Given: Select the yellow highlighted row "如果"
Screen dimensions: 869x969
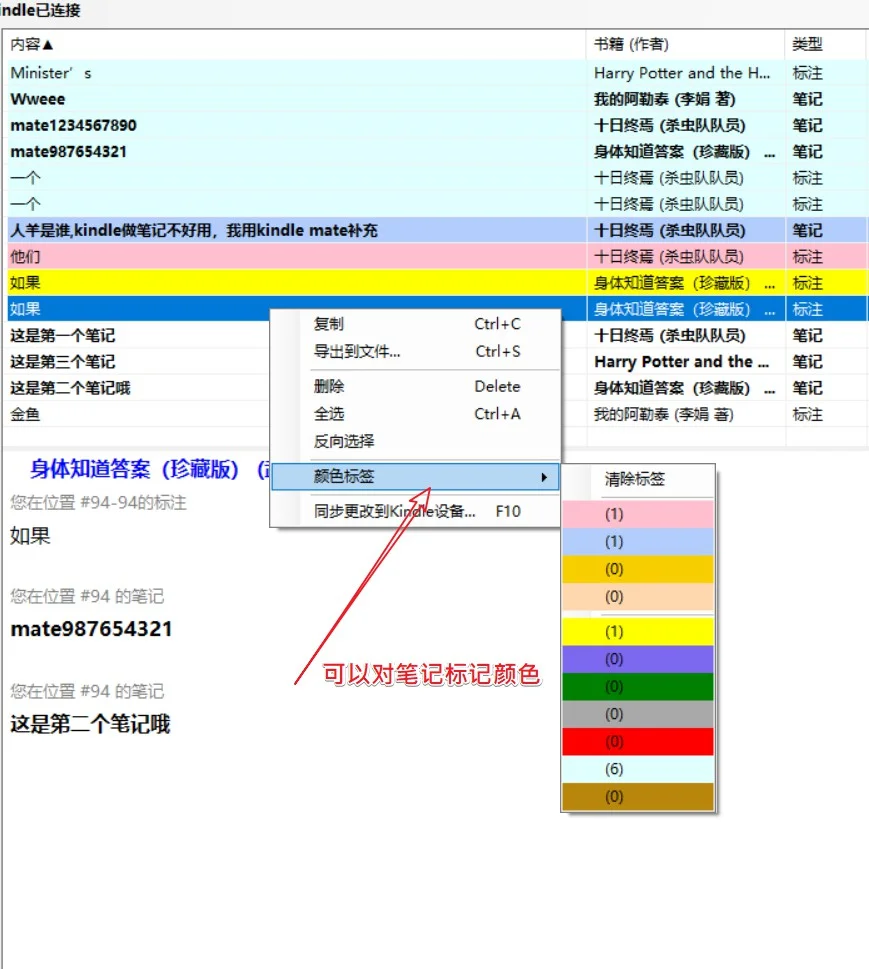Looking at the screenshot, I should pyautogui.click(x=436, y=283).
